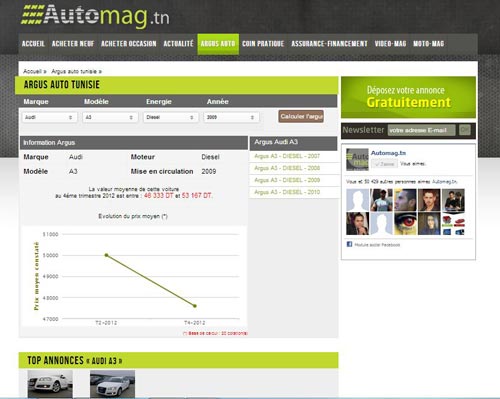Click the Facebook J'aime like button
The height and width of the screenshot is (399, 500).
(x=384, y=164)
